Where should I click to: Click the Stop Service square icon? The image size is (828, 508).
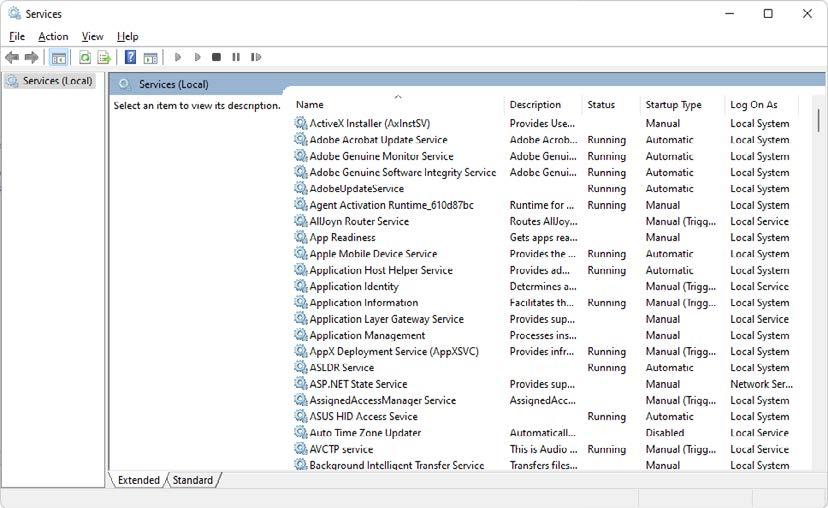click(216, 57)
